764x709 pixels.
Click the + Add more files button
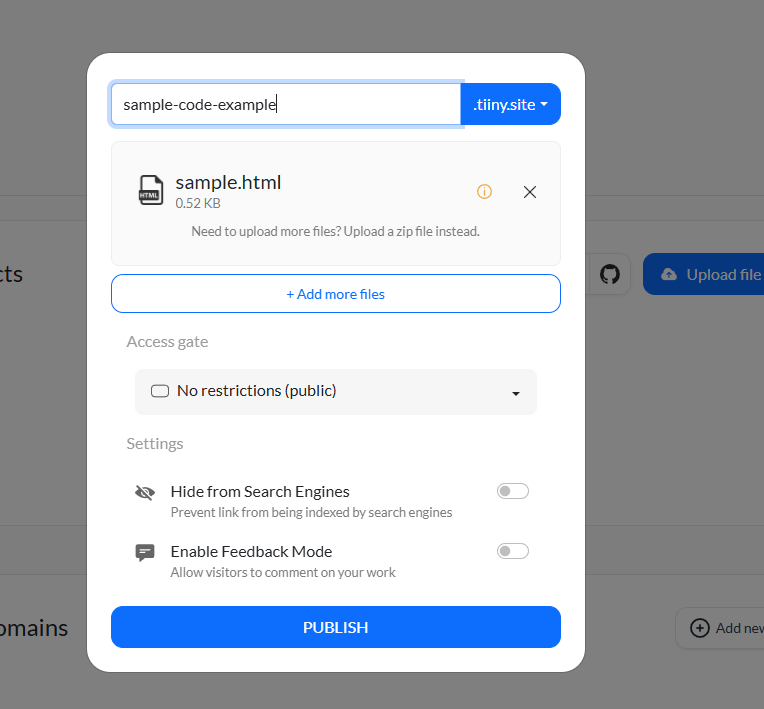pos(335,294)
